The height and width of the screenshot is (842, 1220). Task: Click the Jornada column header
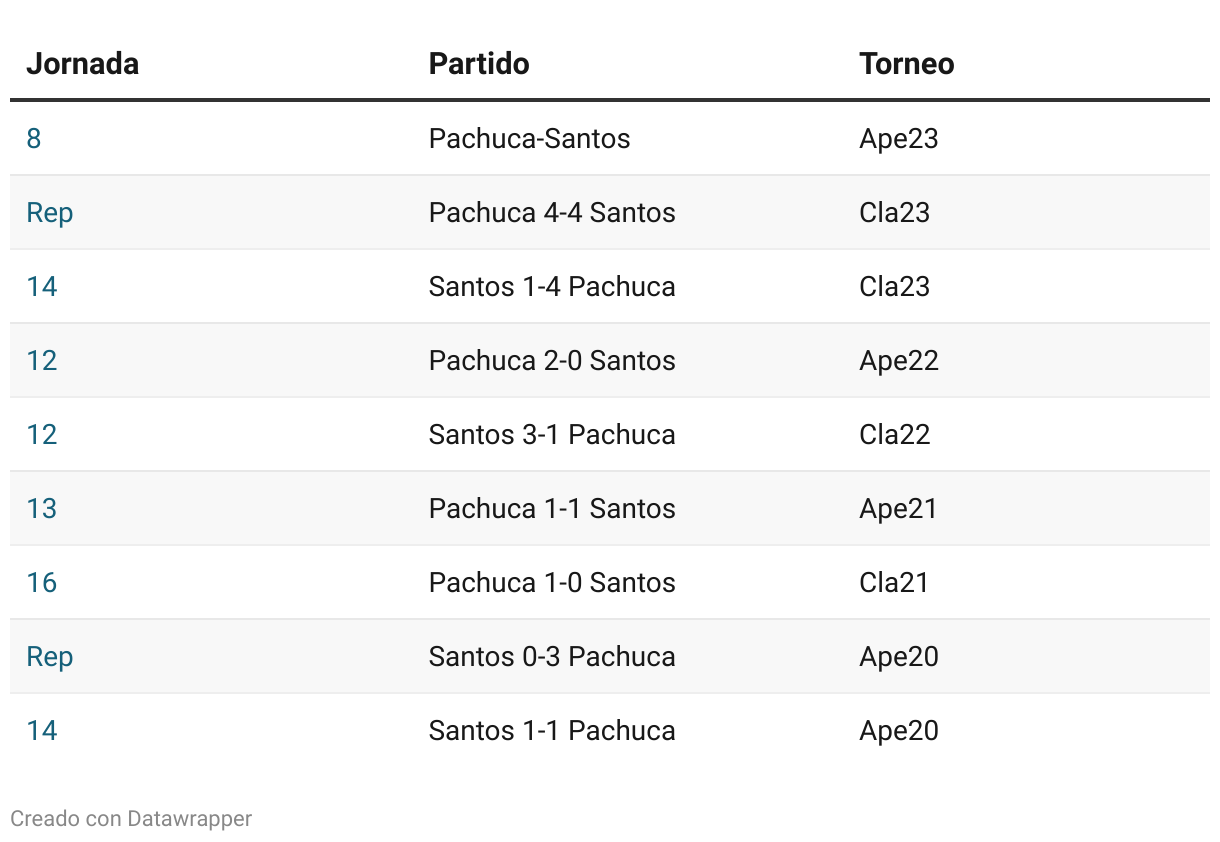82,64
